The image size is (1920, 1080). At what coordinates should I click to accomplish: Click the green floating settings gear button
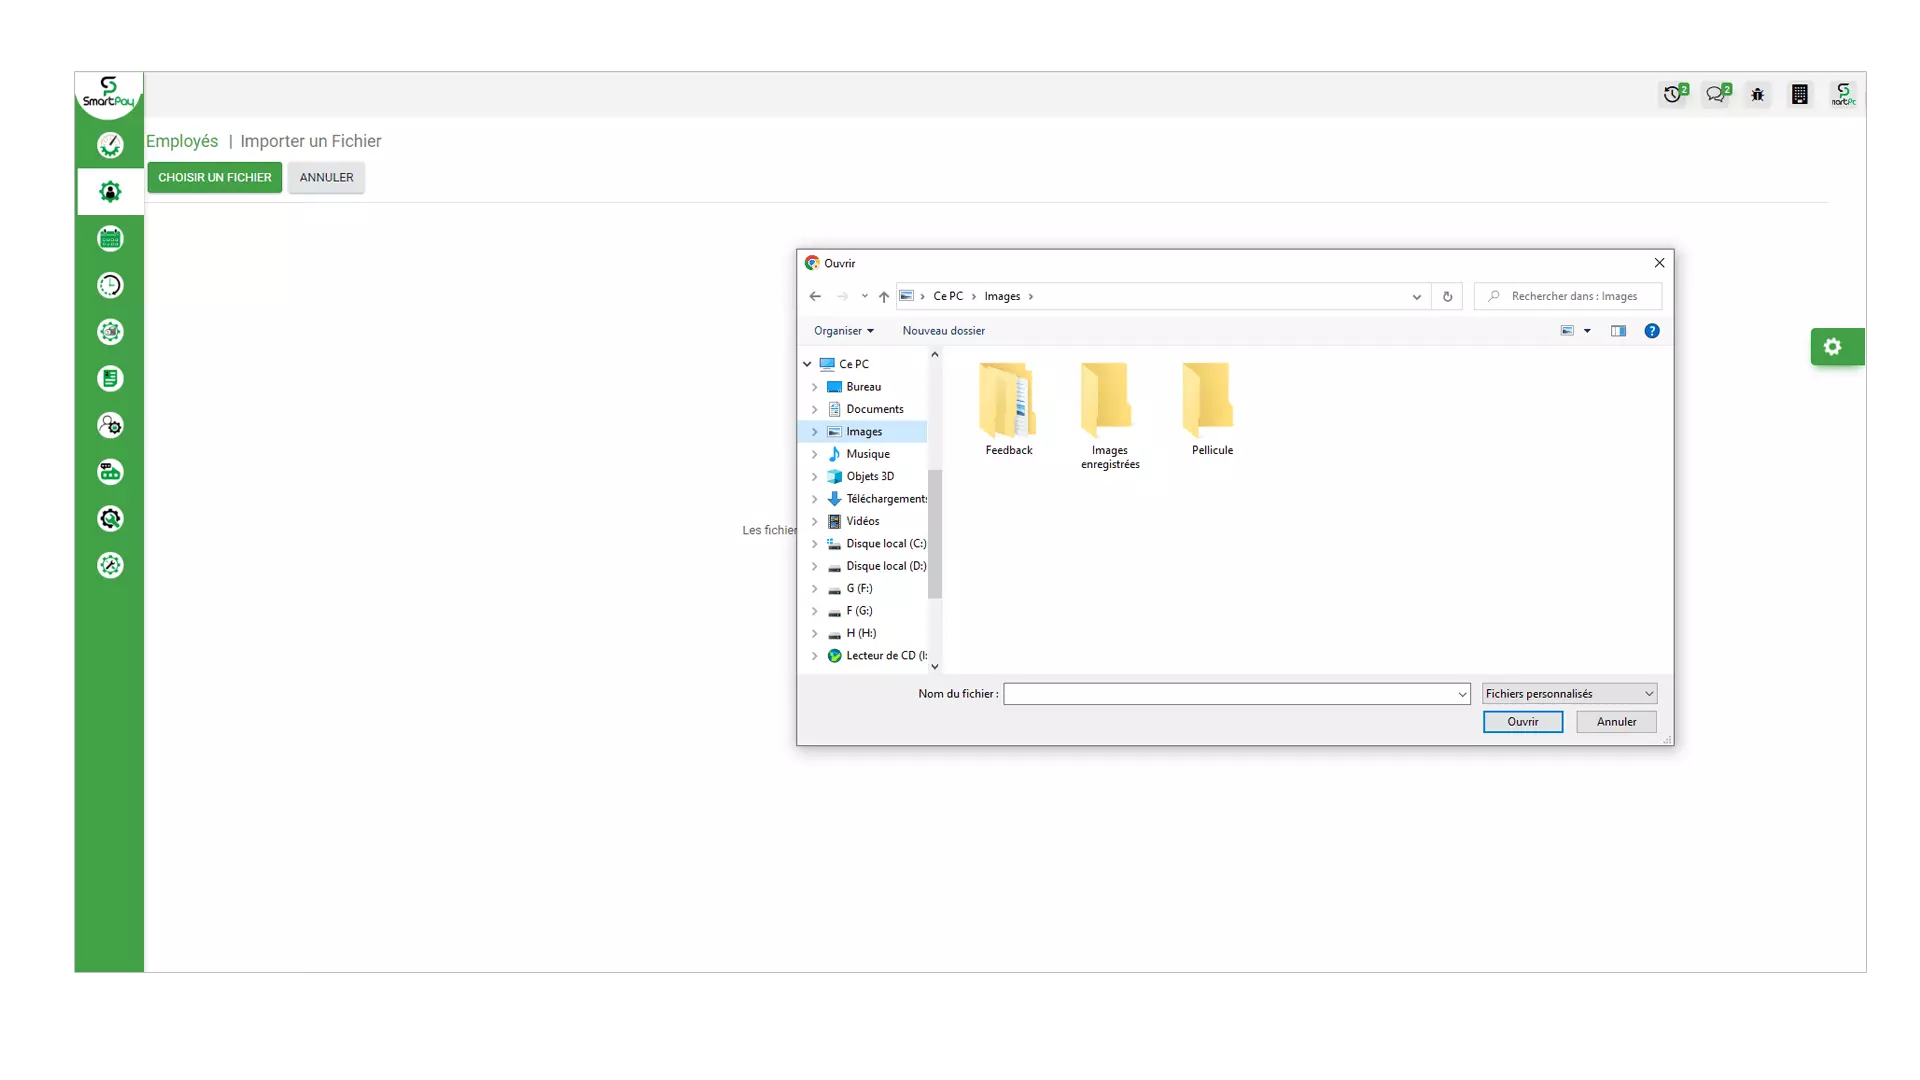tap(1836, 347)
